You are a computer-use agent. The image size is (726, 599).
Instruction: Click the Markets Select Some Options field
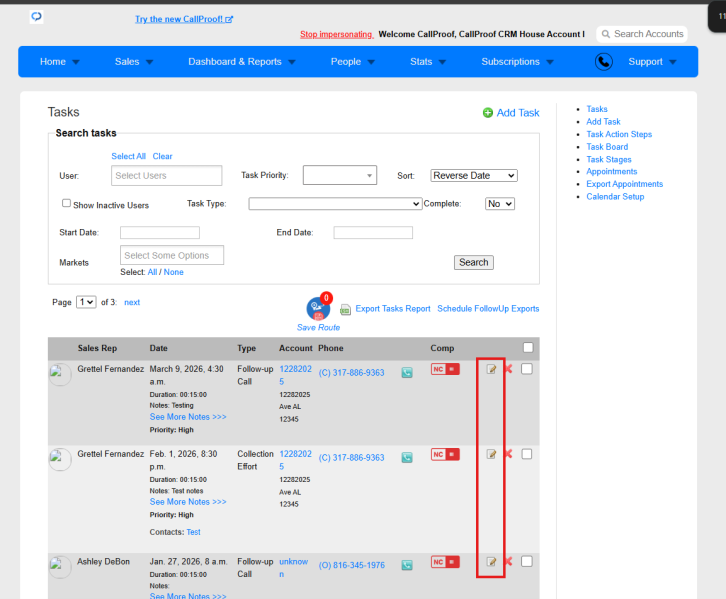click(x=172, y=255)
